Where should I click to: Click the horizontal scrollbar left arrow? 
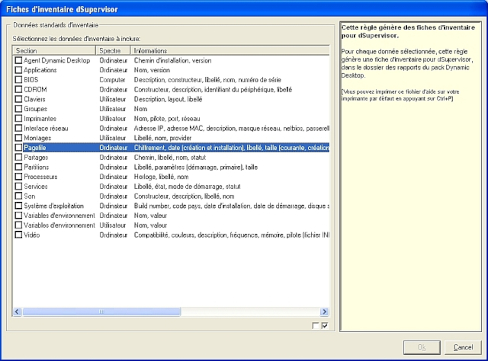tap(17, 312)
